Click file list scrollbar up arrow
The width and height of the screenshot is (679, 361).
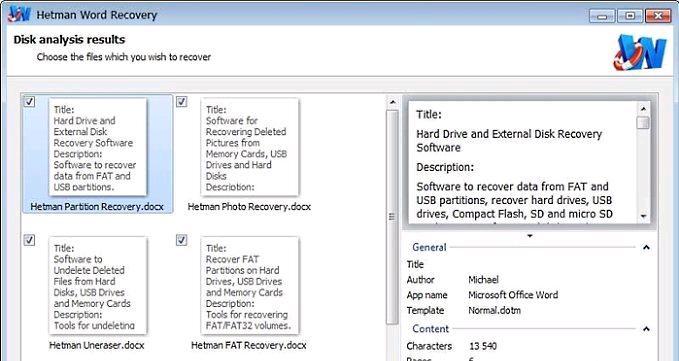coord(392,103)
